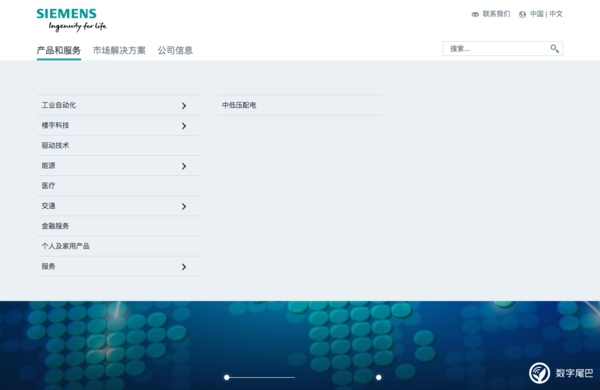The height and width of the screenshot is (390, 600).
Task: Expand the 工业自动化 submenu chevron
Action: click(184, 106)
